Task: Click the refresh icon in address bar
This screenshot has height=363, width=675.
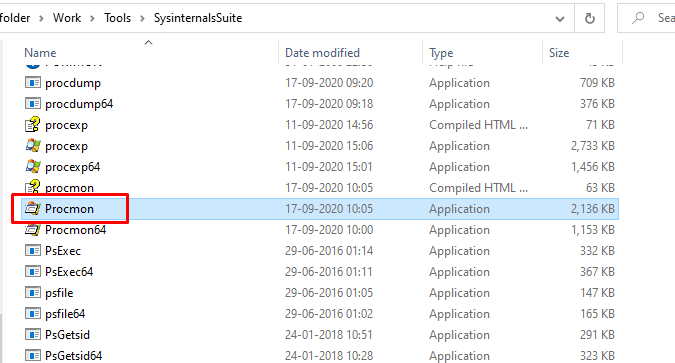Action: (590, 18)
